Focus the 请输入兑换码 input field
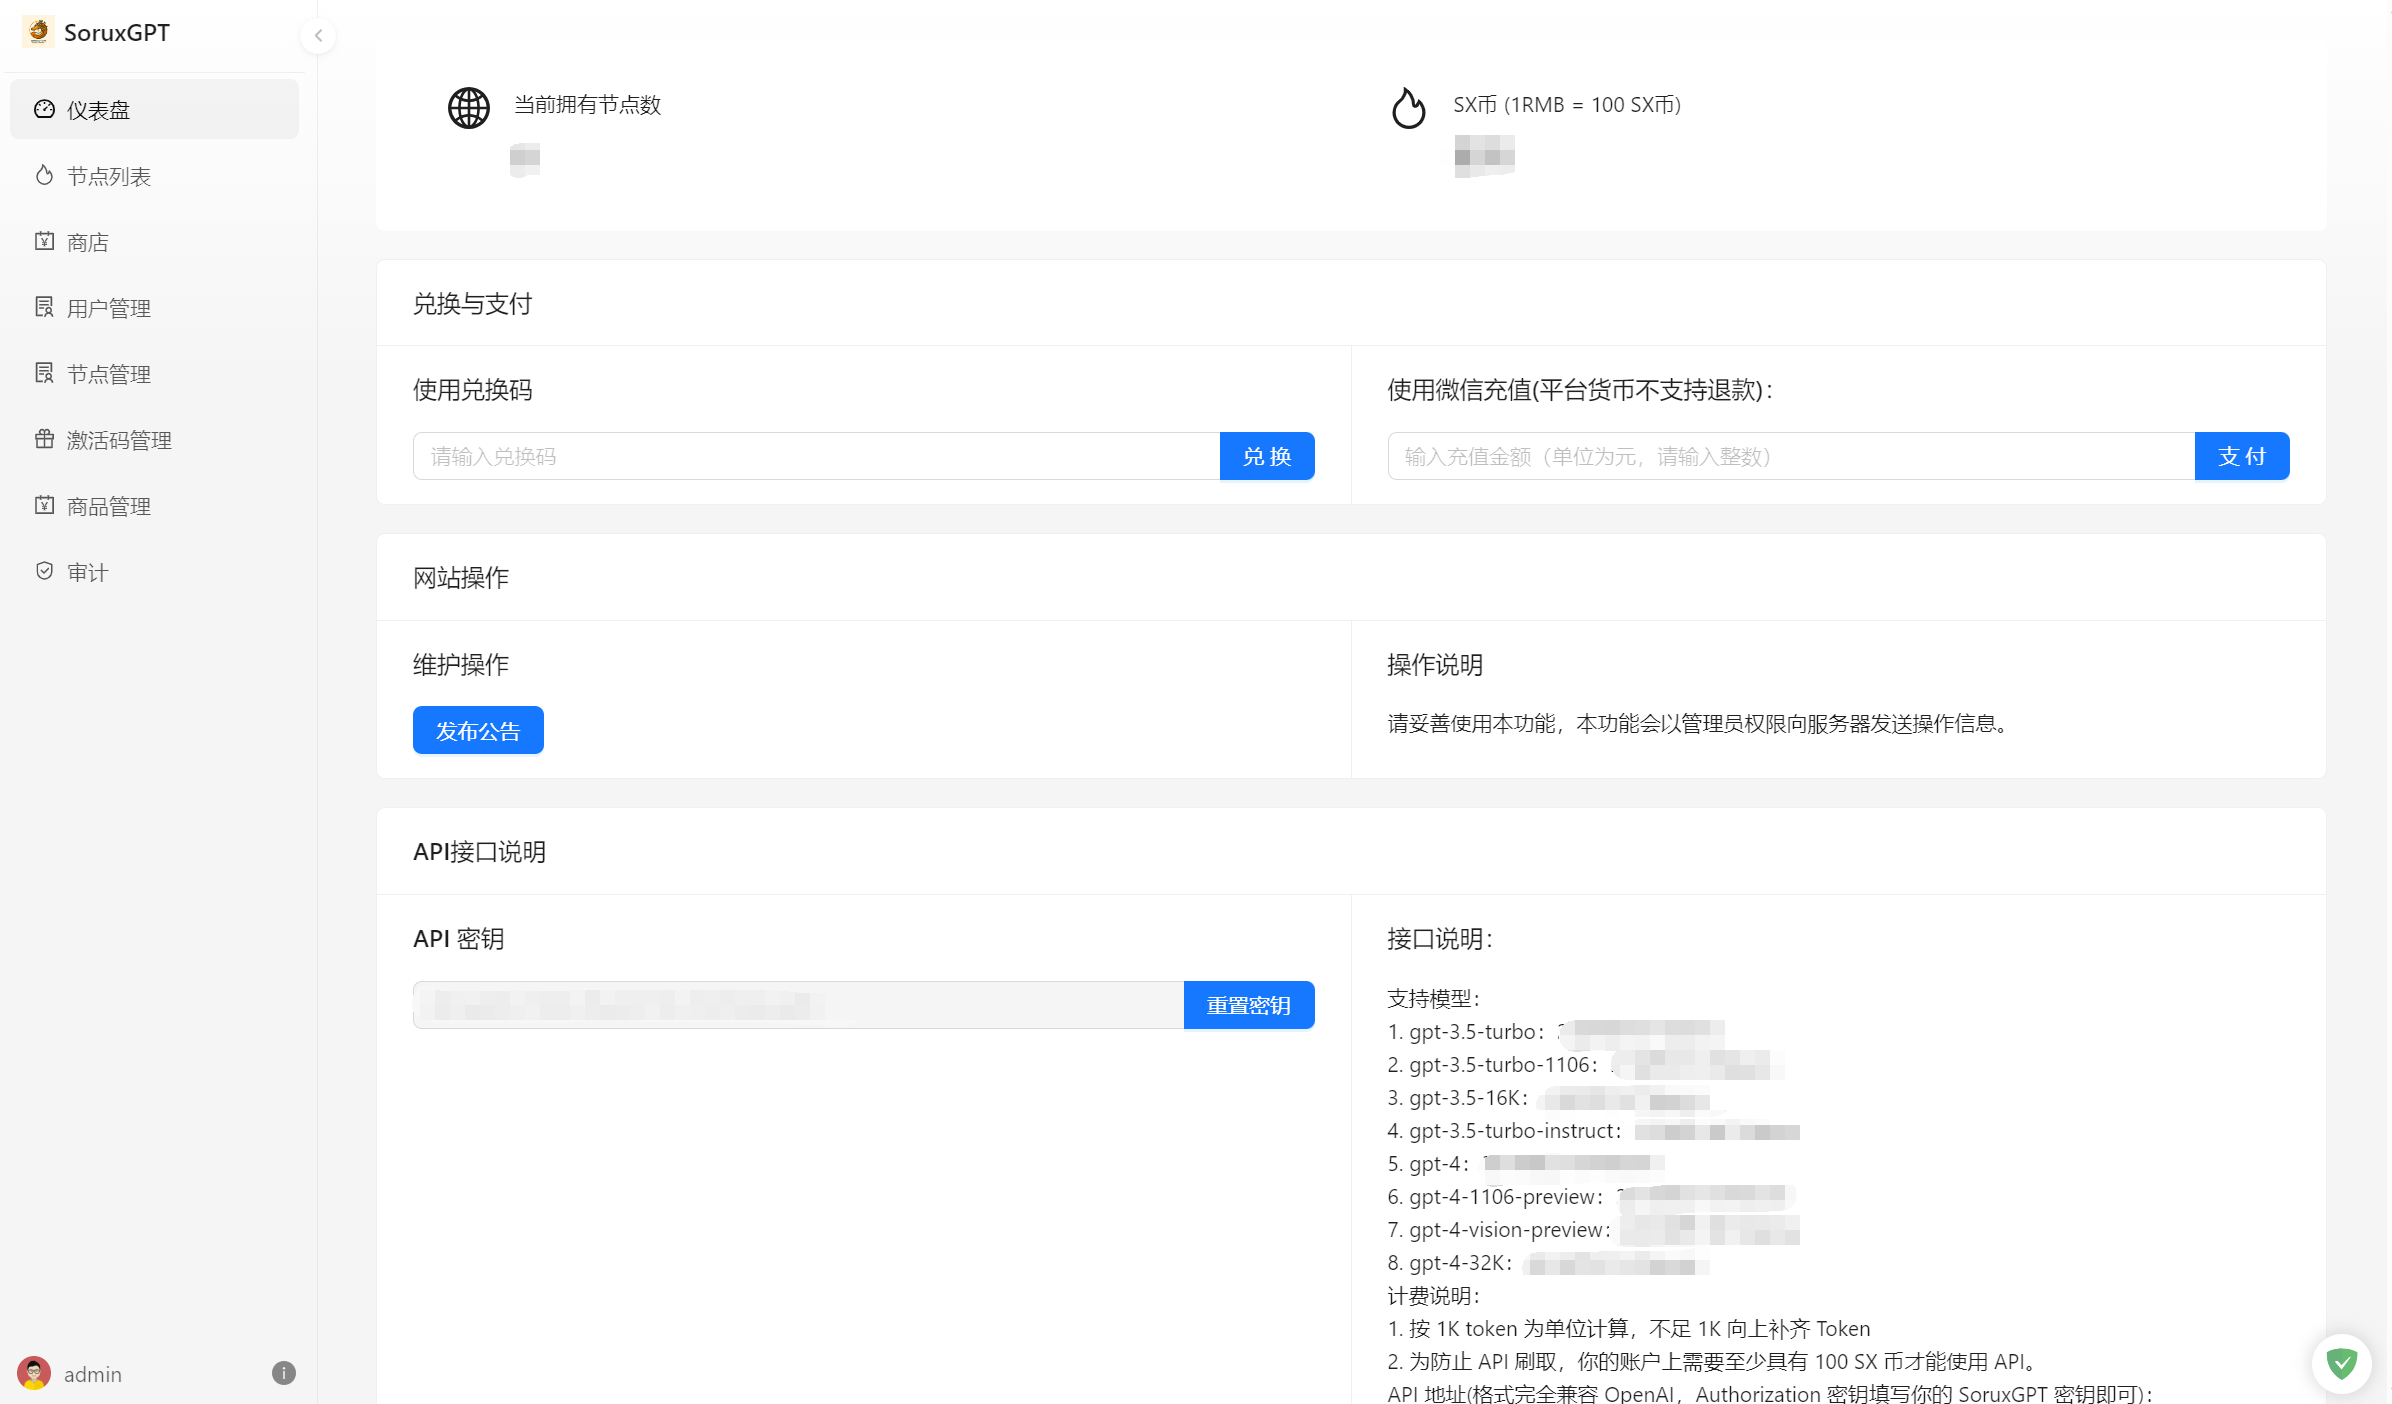Image resolution: width=2392 pixels, height=1404 pixels. pos(815,456)
